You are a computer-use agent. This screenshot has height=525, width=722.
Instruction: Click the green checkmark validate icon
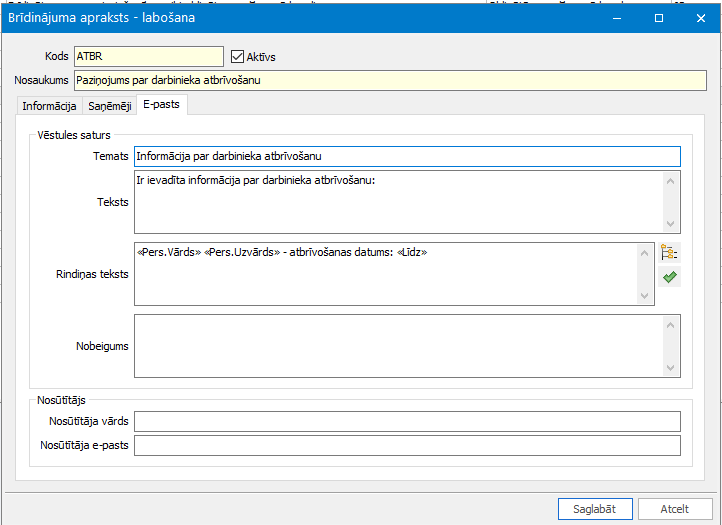(669, 277)
